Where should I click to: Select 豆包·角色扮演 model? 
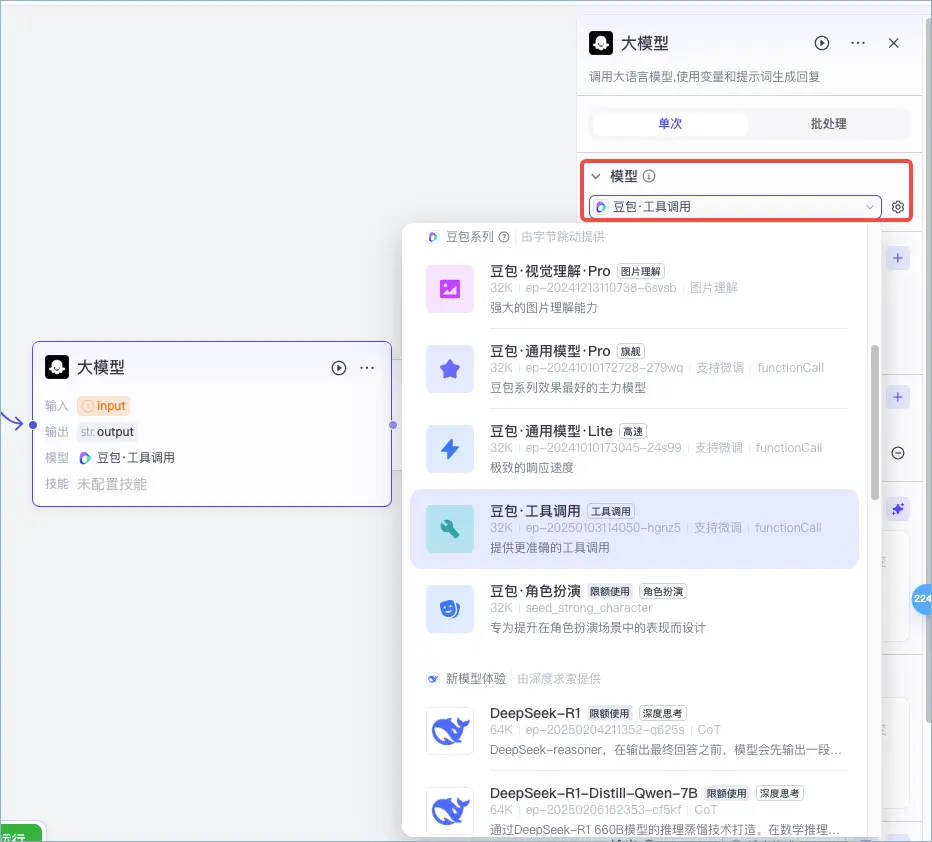point(635,609)
